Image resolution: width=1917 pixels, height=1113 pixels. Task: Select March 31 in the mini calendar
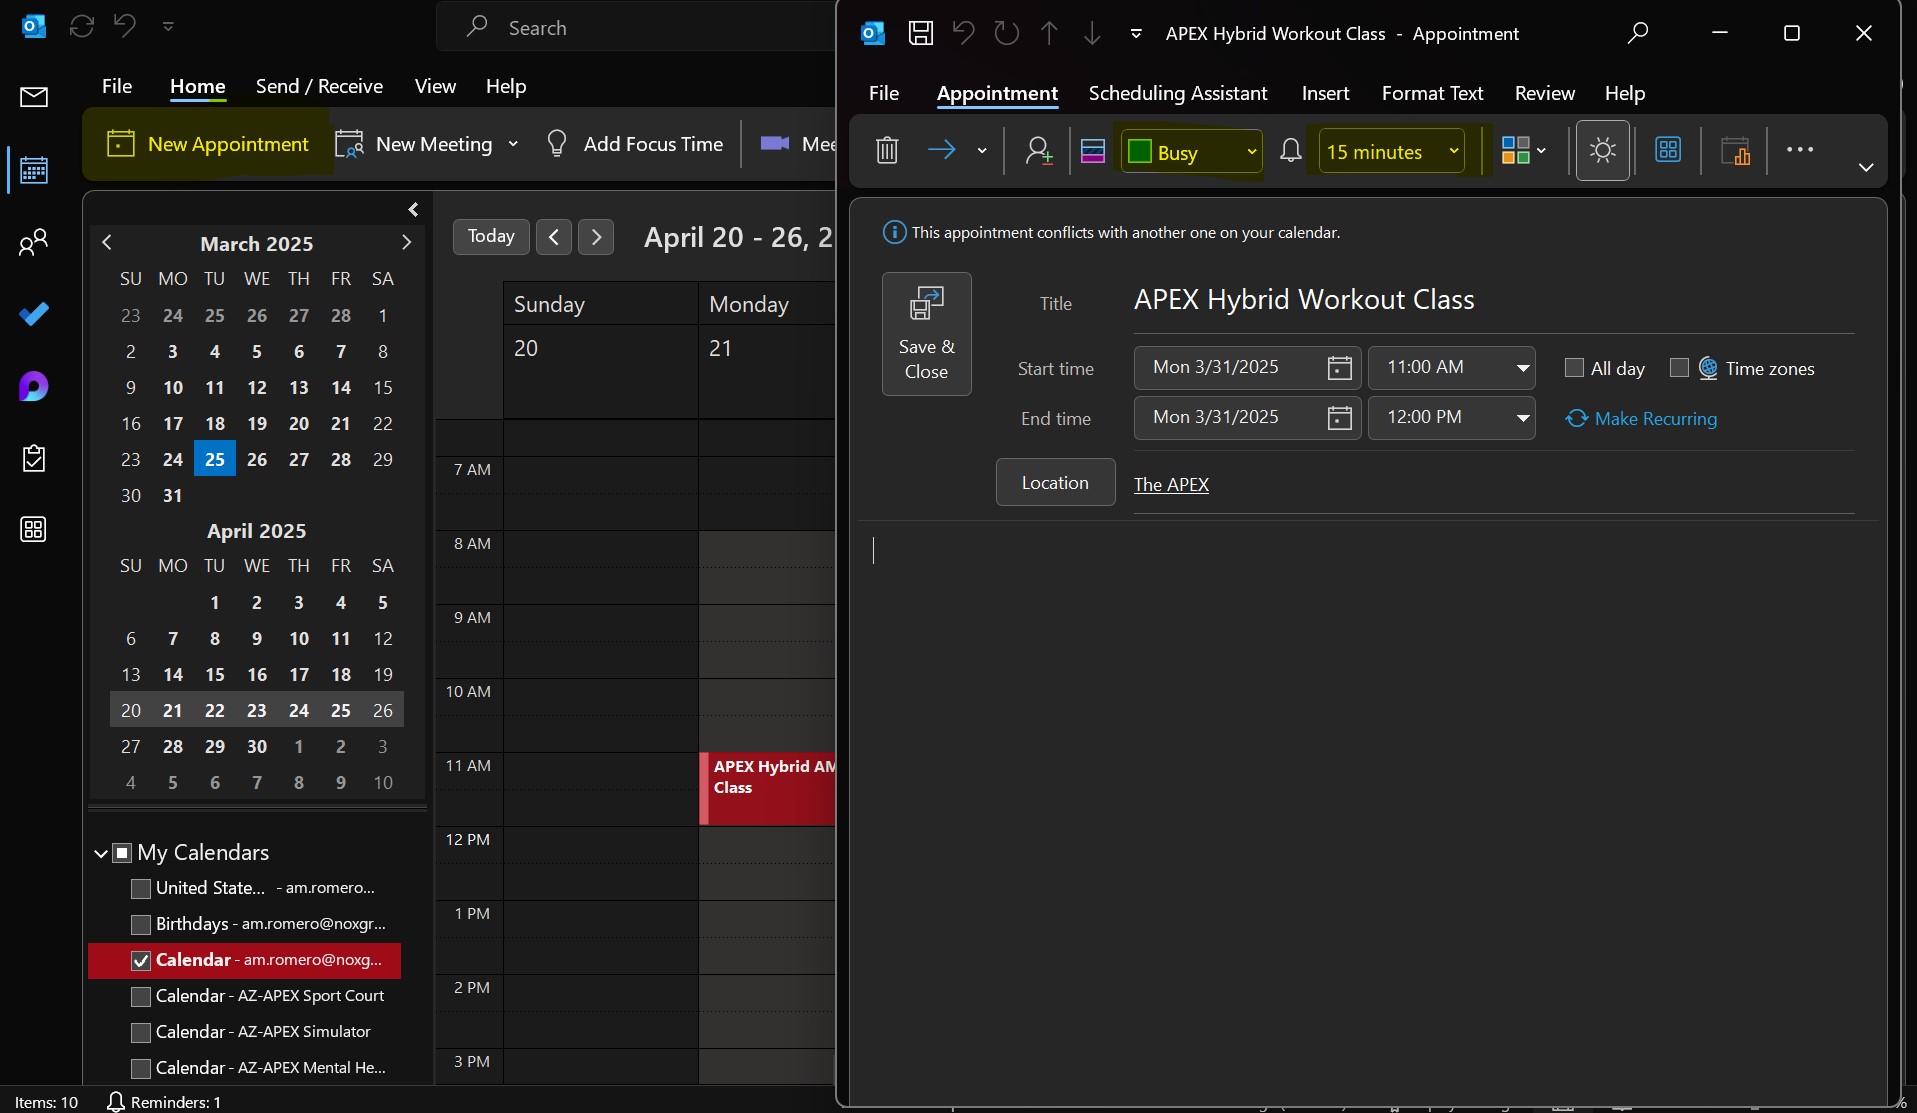(x=173, y=495)
